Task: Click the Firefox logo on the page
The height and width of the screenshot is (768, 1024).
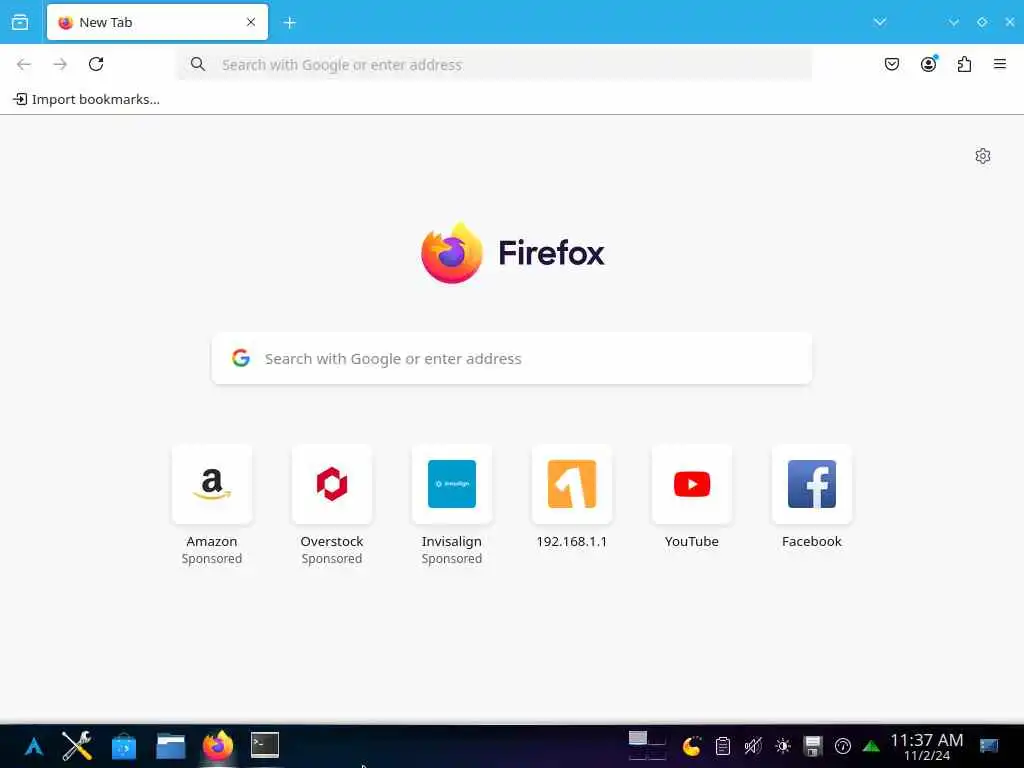Action: tap(513, 253)
